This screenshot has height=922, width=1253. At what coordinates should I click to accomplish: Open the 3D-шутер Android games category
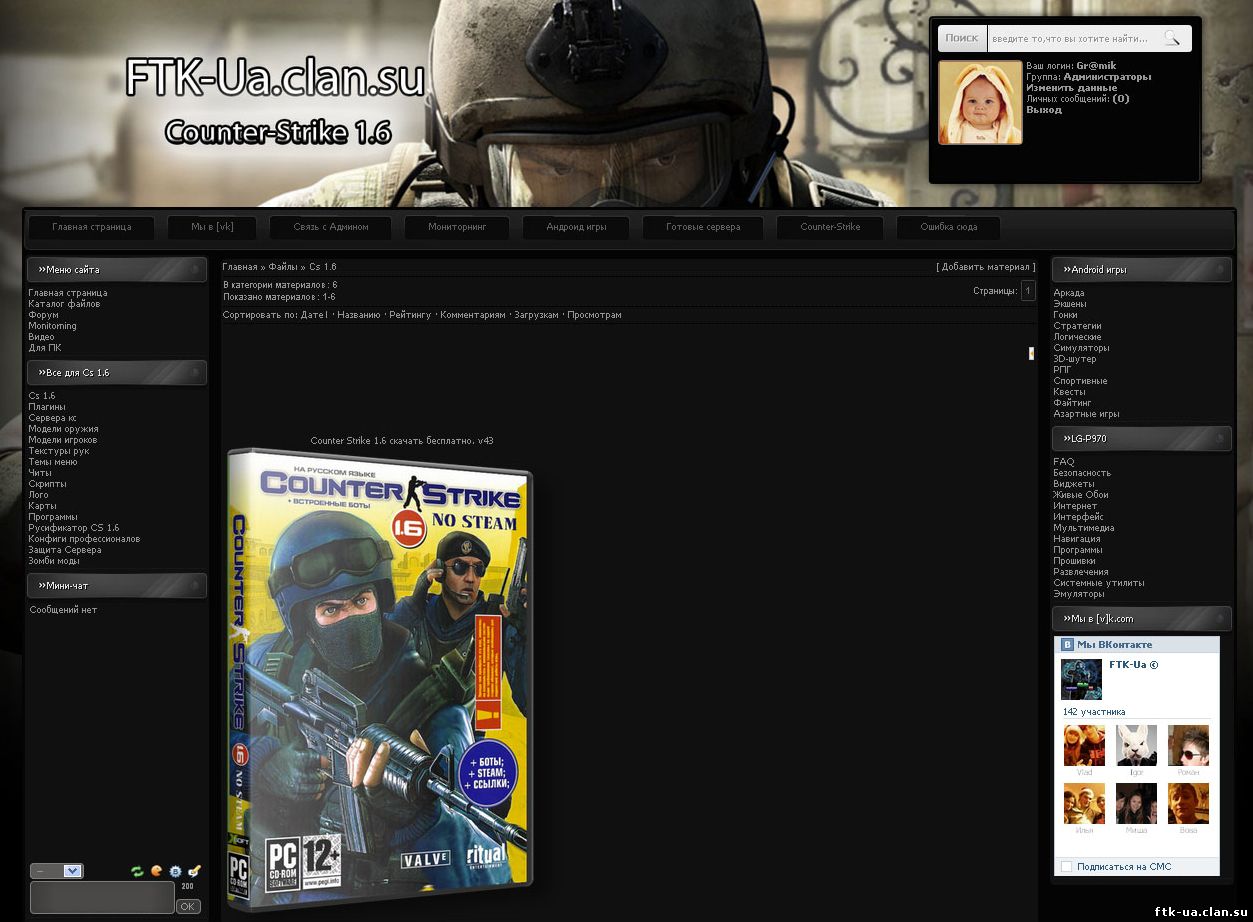click(1075, 359)
